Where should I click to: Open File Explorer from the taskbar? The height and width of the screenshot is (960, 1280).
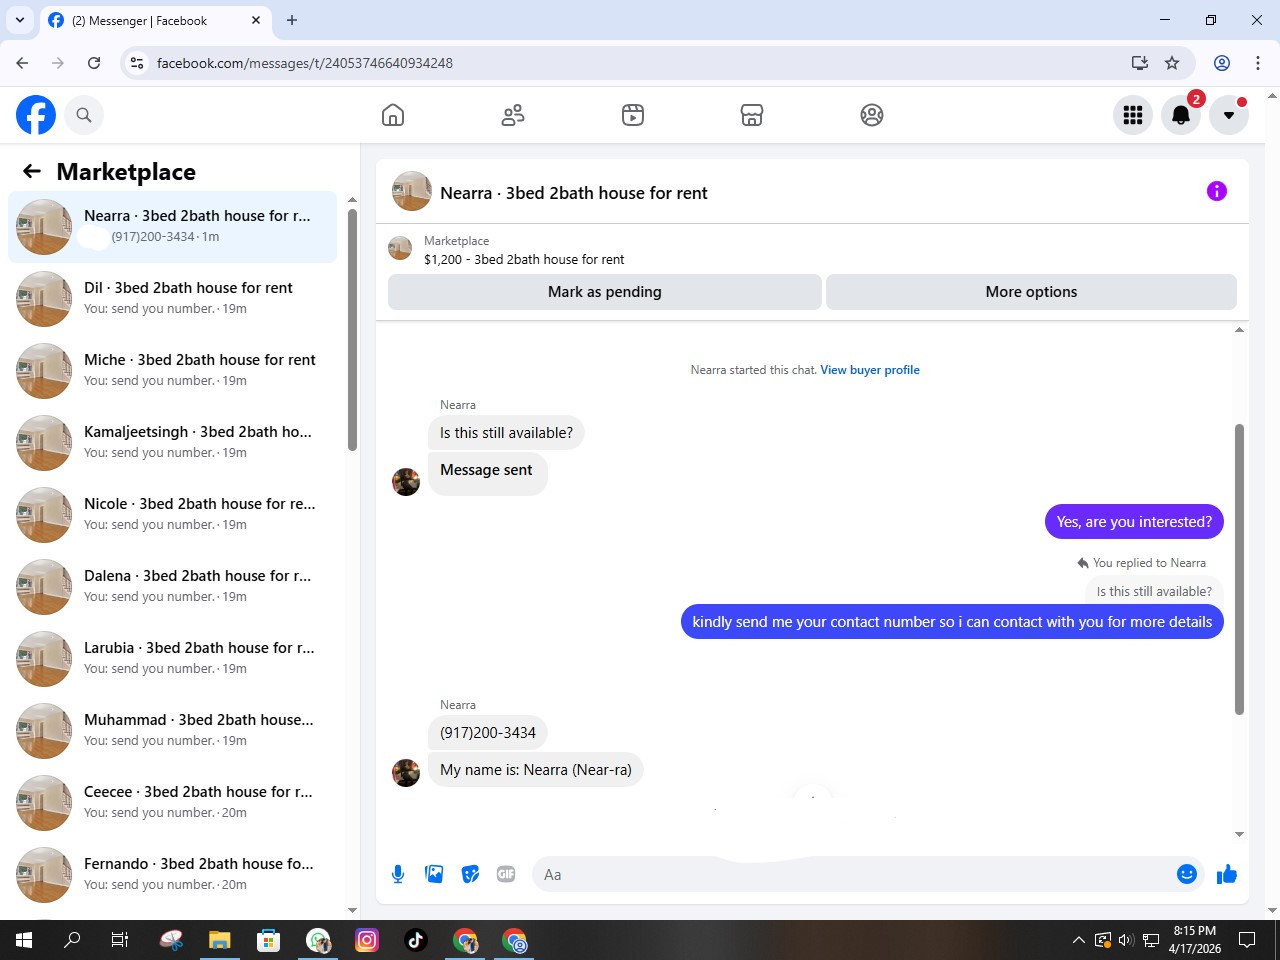[x=220, y=940]
